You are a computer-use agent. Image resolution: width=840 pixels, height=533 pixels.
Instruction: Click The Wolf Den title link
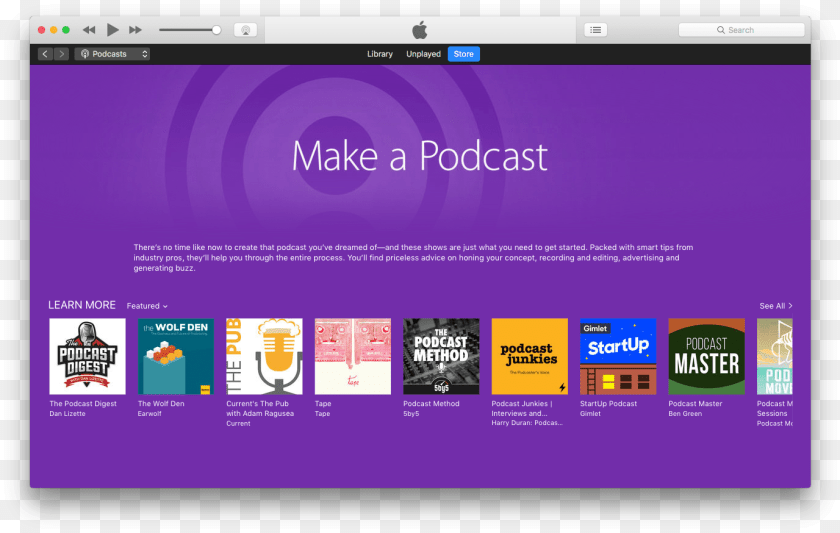point(161,403)
